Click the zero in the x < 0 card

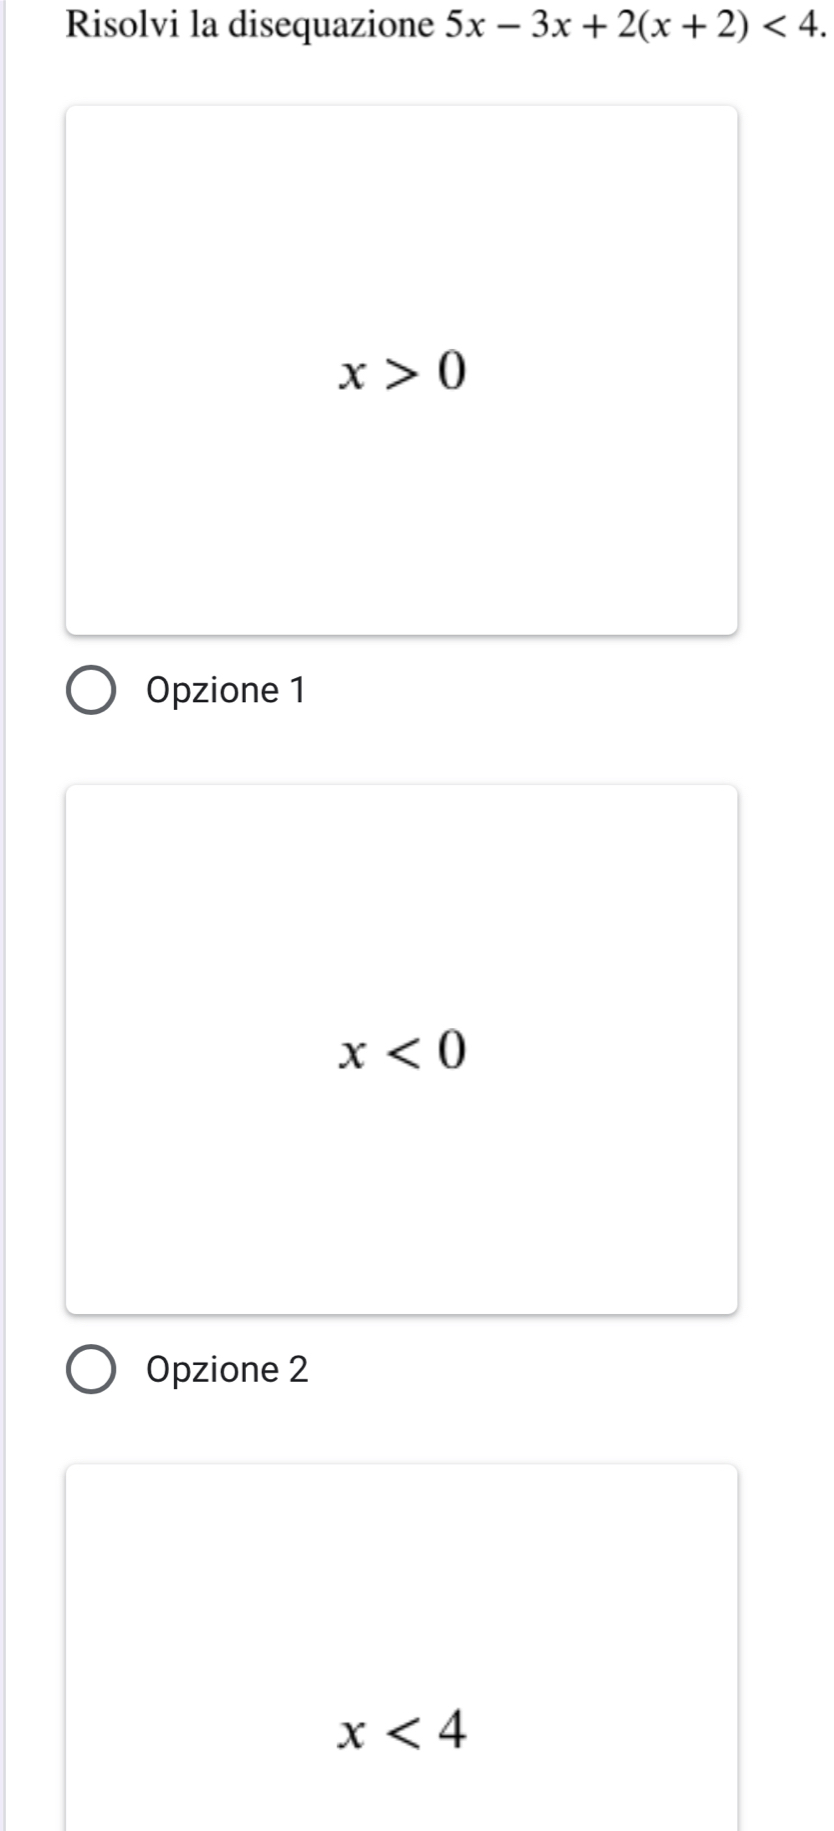(453, 1050)
